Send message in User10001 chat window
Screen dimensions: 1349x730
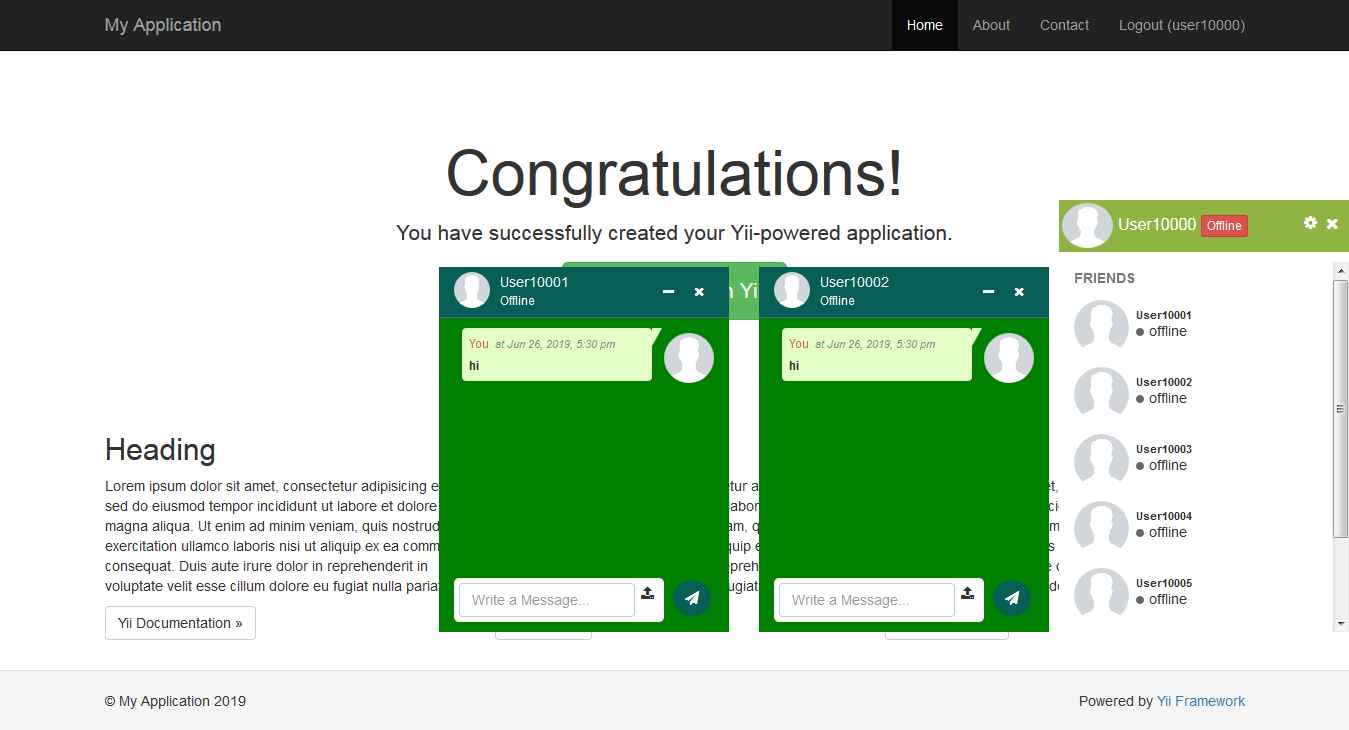point(692,598)
